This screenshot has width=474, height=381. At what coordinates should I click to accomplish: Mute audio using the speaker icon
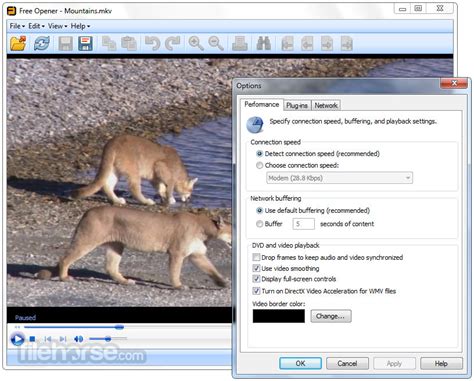pos(79,339)
